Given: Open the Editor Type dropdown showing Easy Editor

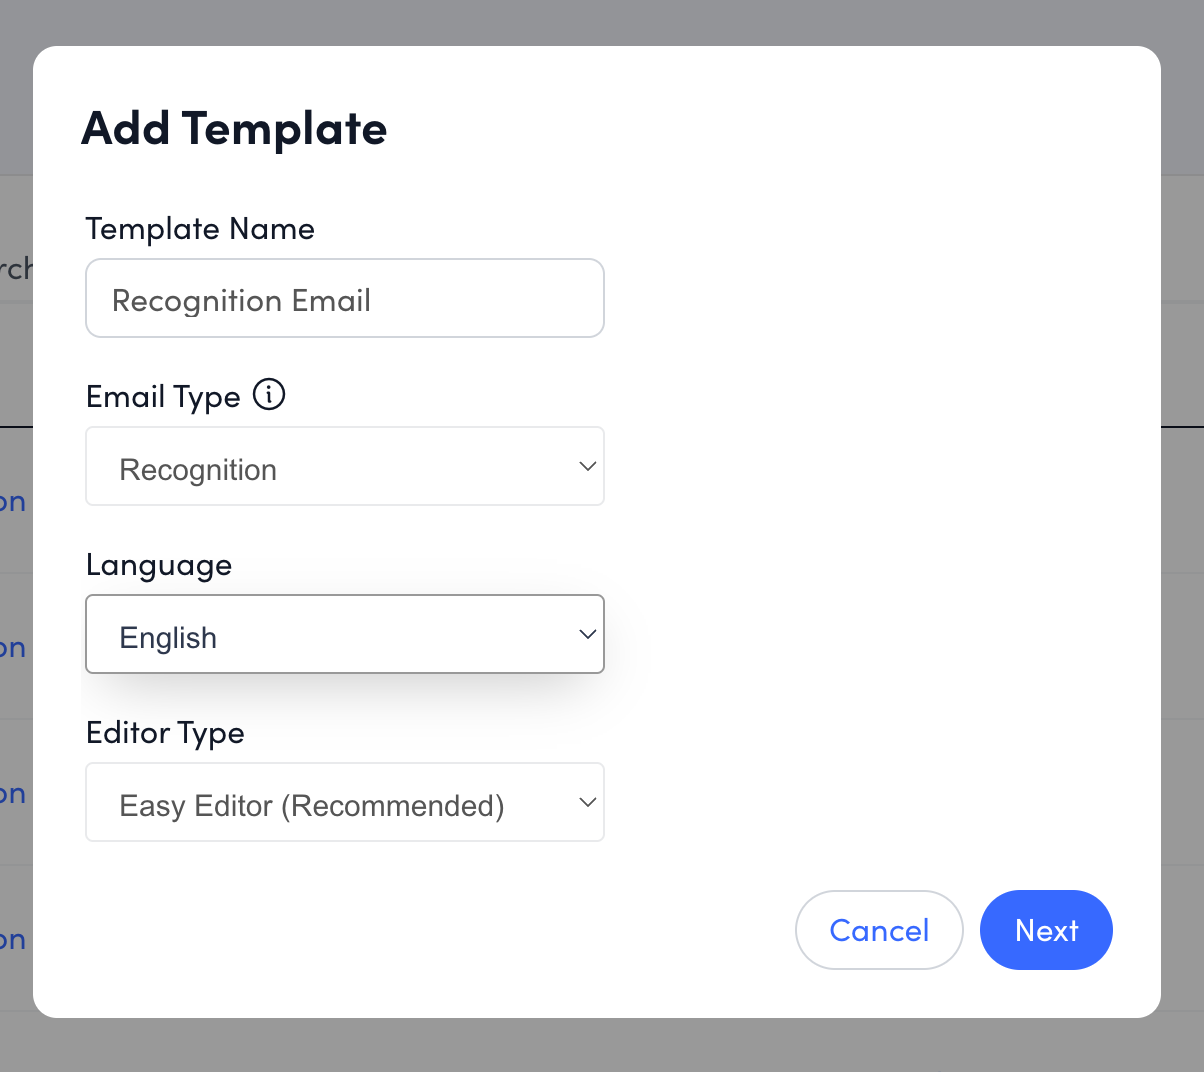Looking at the screenshot, I should click(345, 802).
